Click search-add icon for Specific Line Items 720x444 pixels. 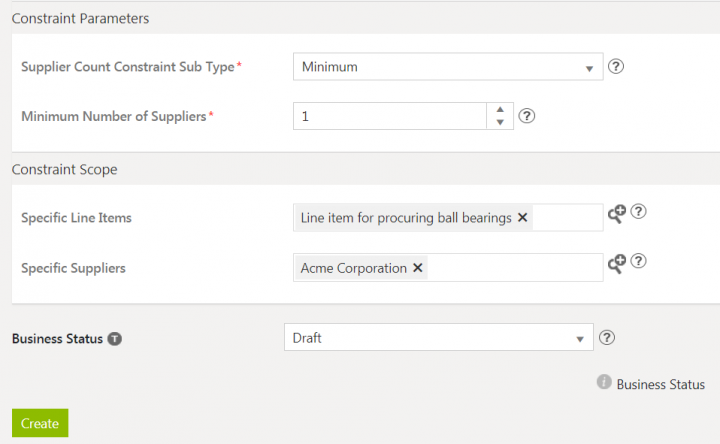[x=617, y=213]
